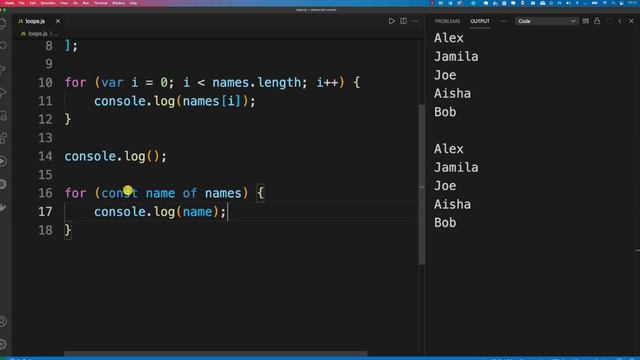Open the Help menu in the menu bar
This screenshot has height=360, width=640.
(x=133, y=3)
